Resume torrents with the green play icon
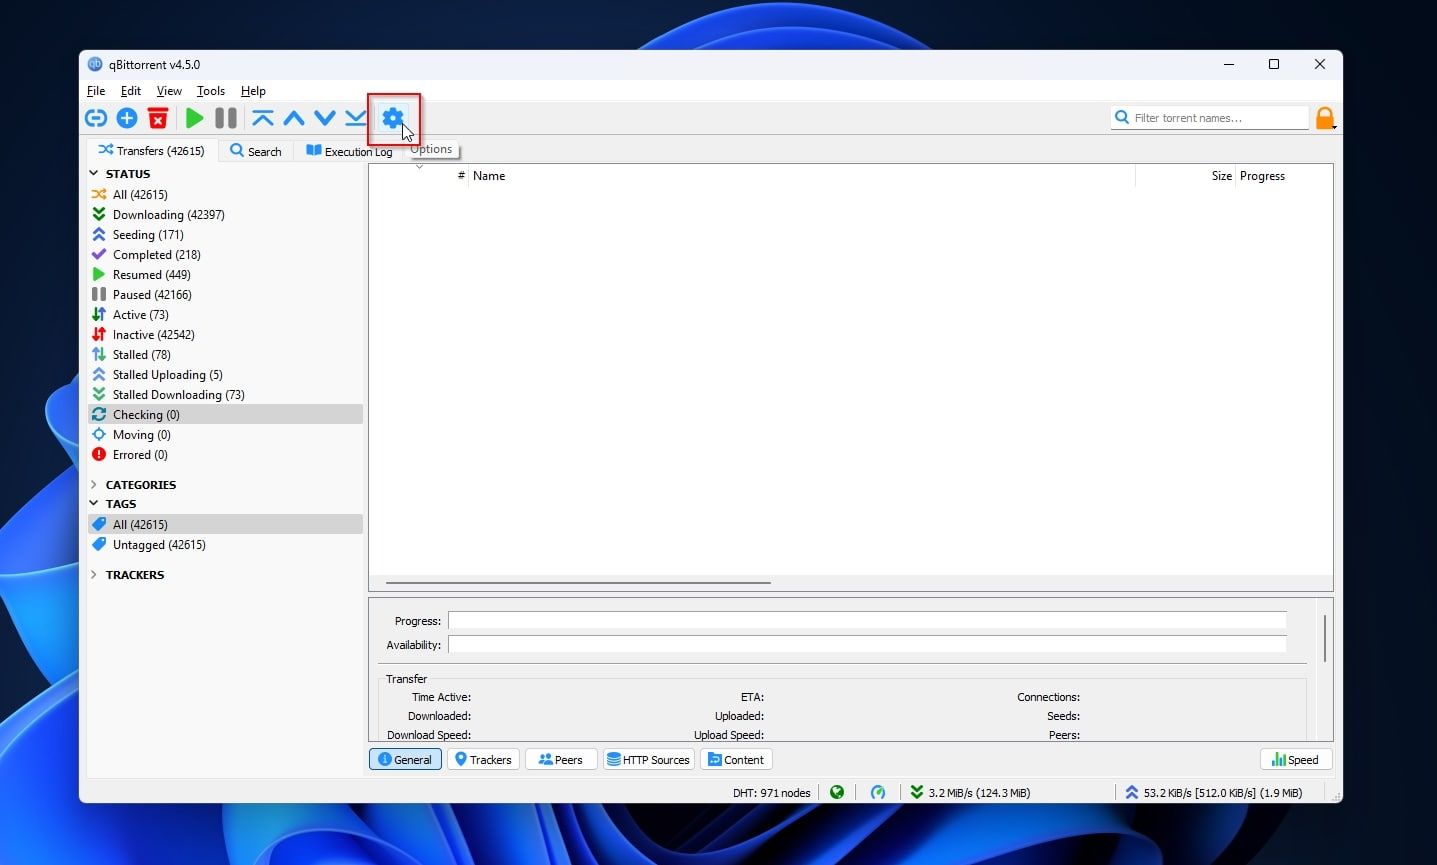Viewport: 1437px width, 865px height. (x=194, y=117)
